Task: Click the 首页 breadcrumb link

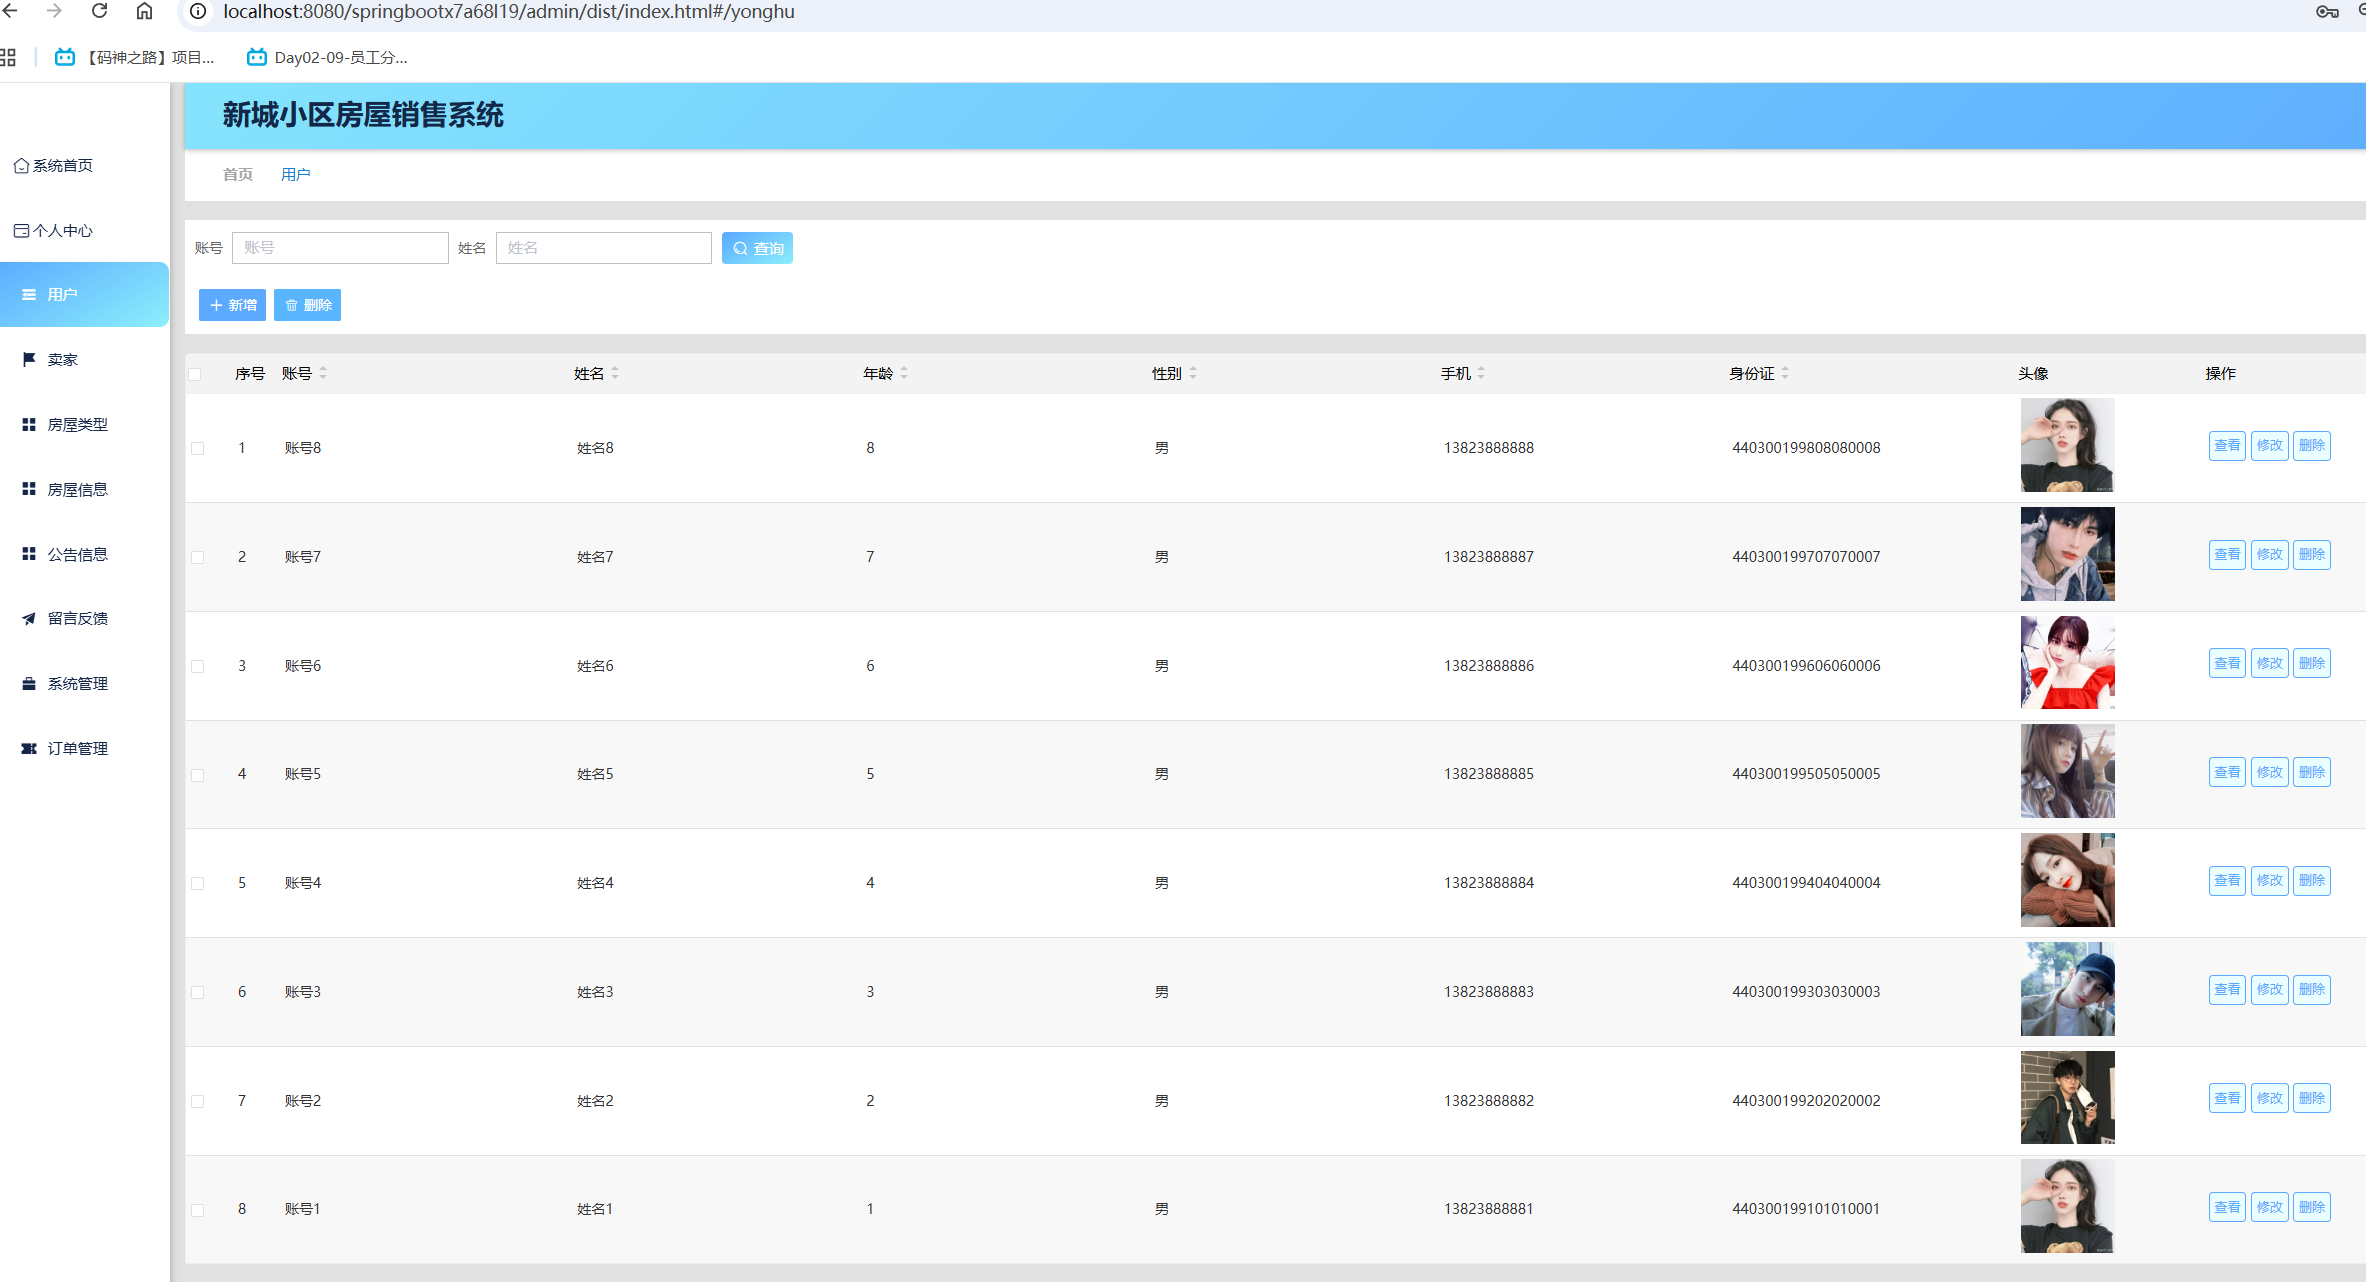Action: [x=238, y=174]
